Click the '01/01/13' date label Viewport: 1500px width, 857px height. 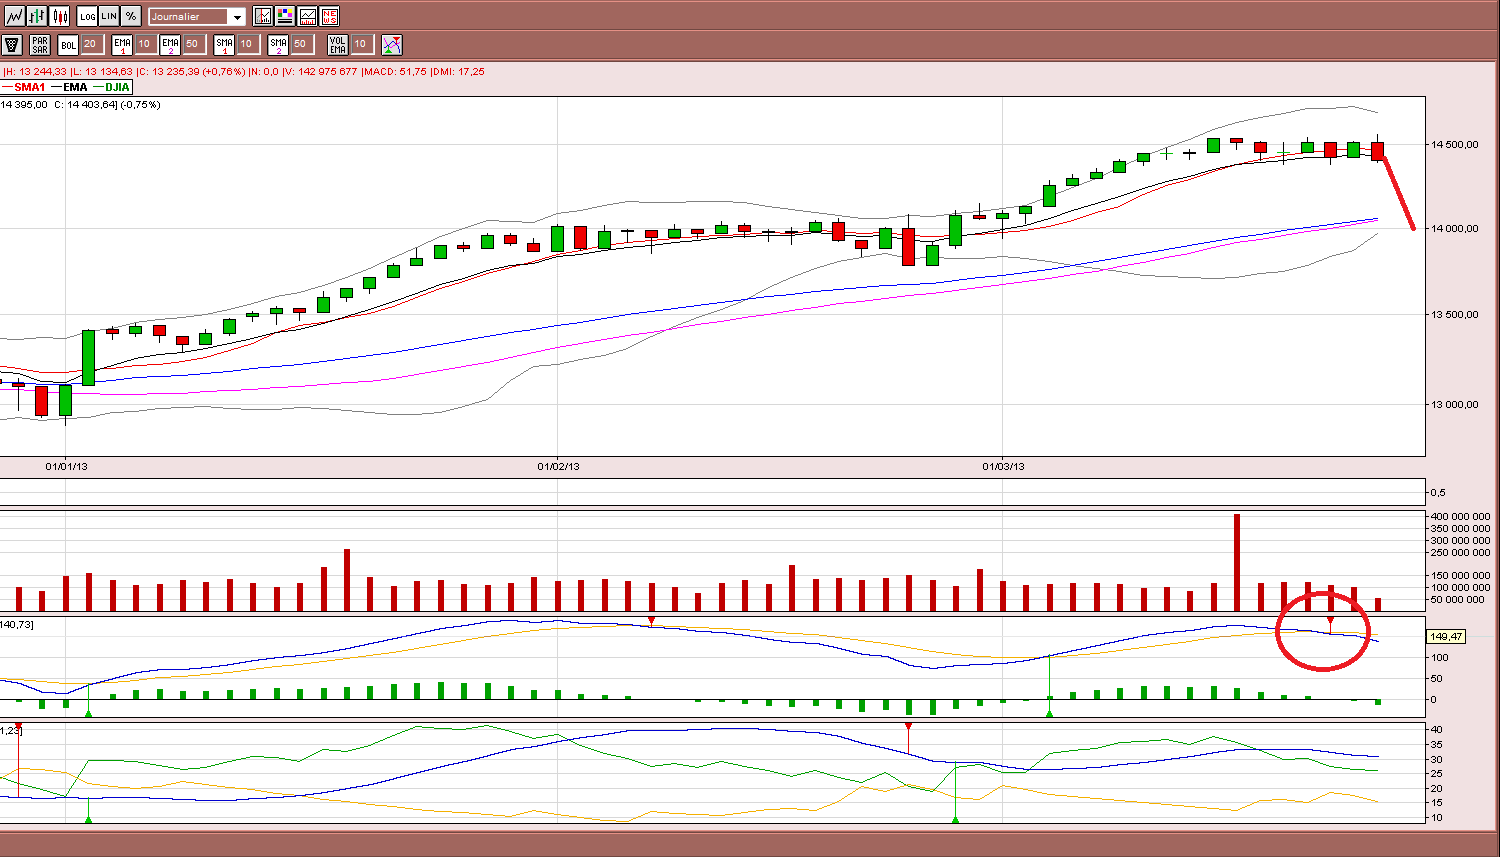tap(65, 466)
